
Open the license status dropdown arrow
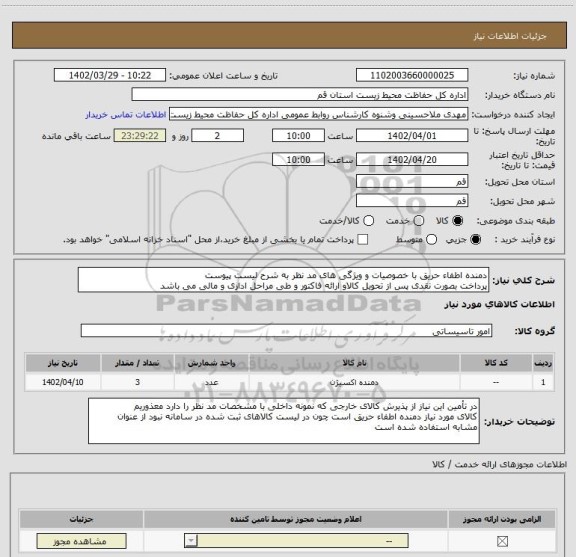[x=191, y=541]
